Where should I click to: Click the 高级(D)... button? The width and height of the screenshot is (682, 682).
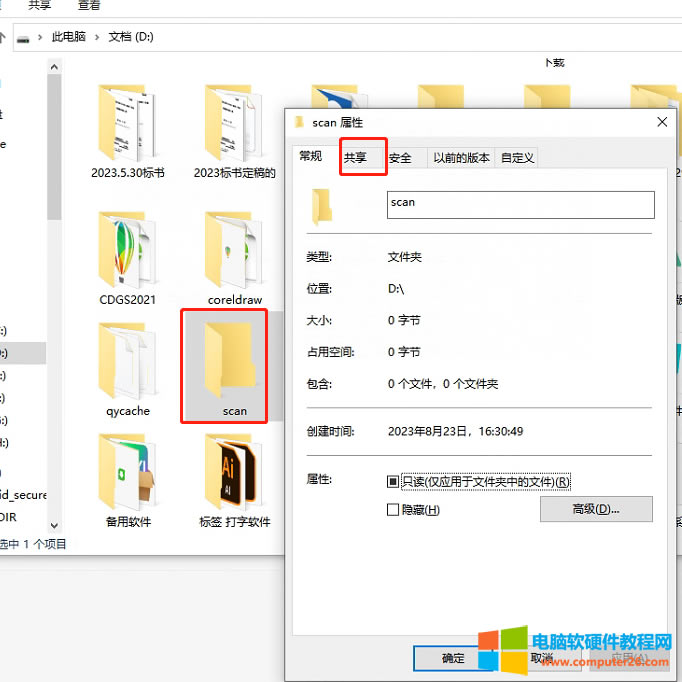click(x=596, y=509)
